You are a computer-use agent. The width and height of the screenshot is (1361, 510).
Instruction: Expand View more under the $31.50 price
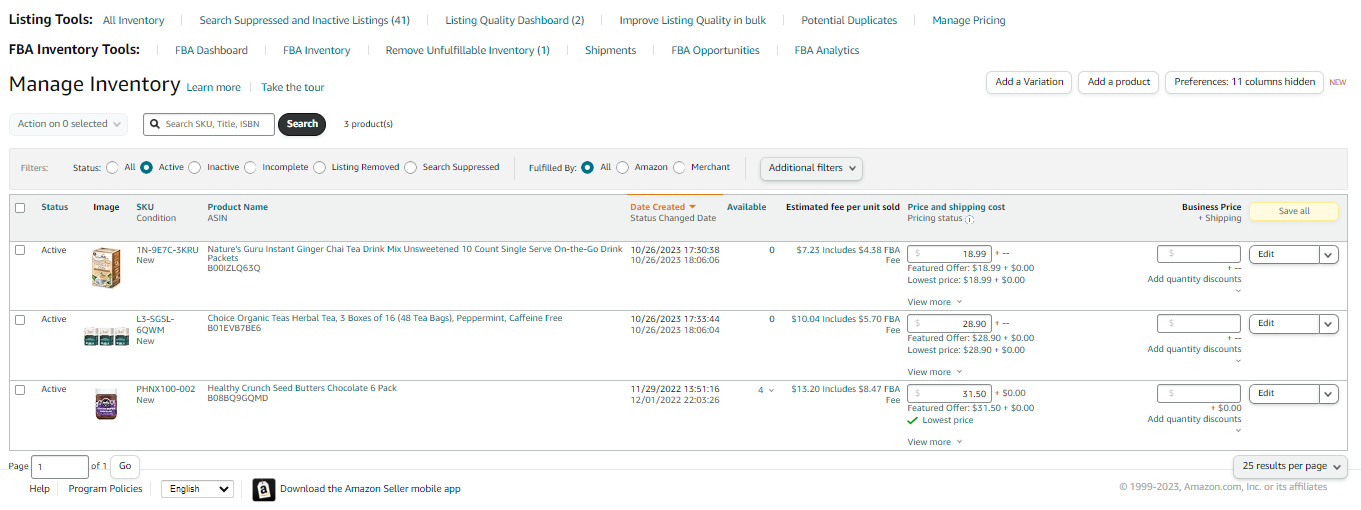pos(934,442)
